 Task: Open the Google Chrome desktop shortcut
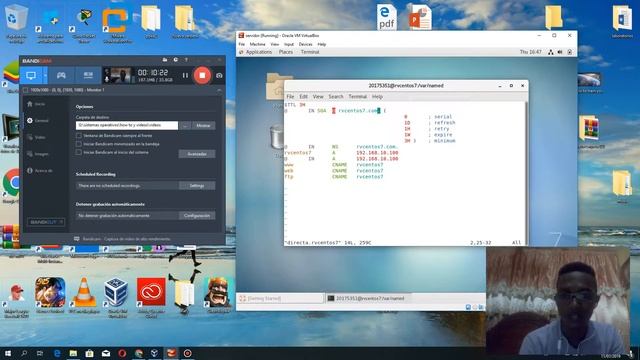(11, 186)
